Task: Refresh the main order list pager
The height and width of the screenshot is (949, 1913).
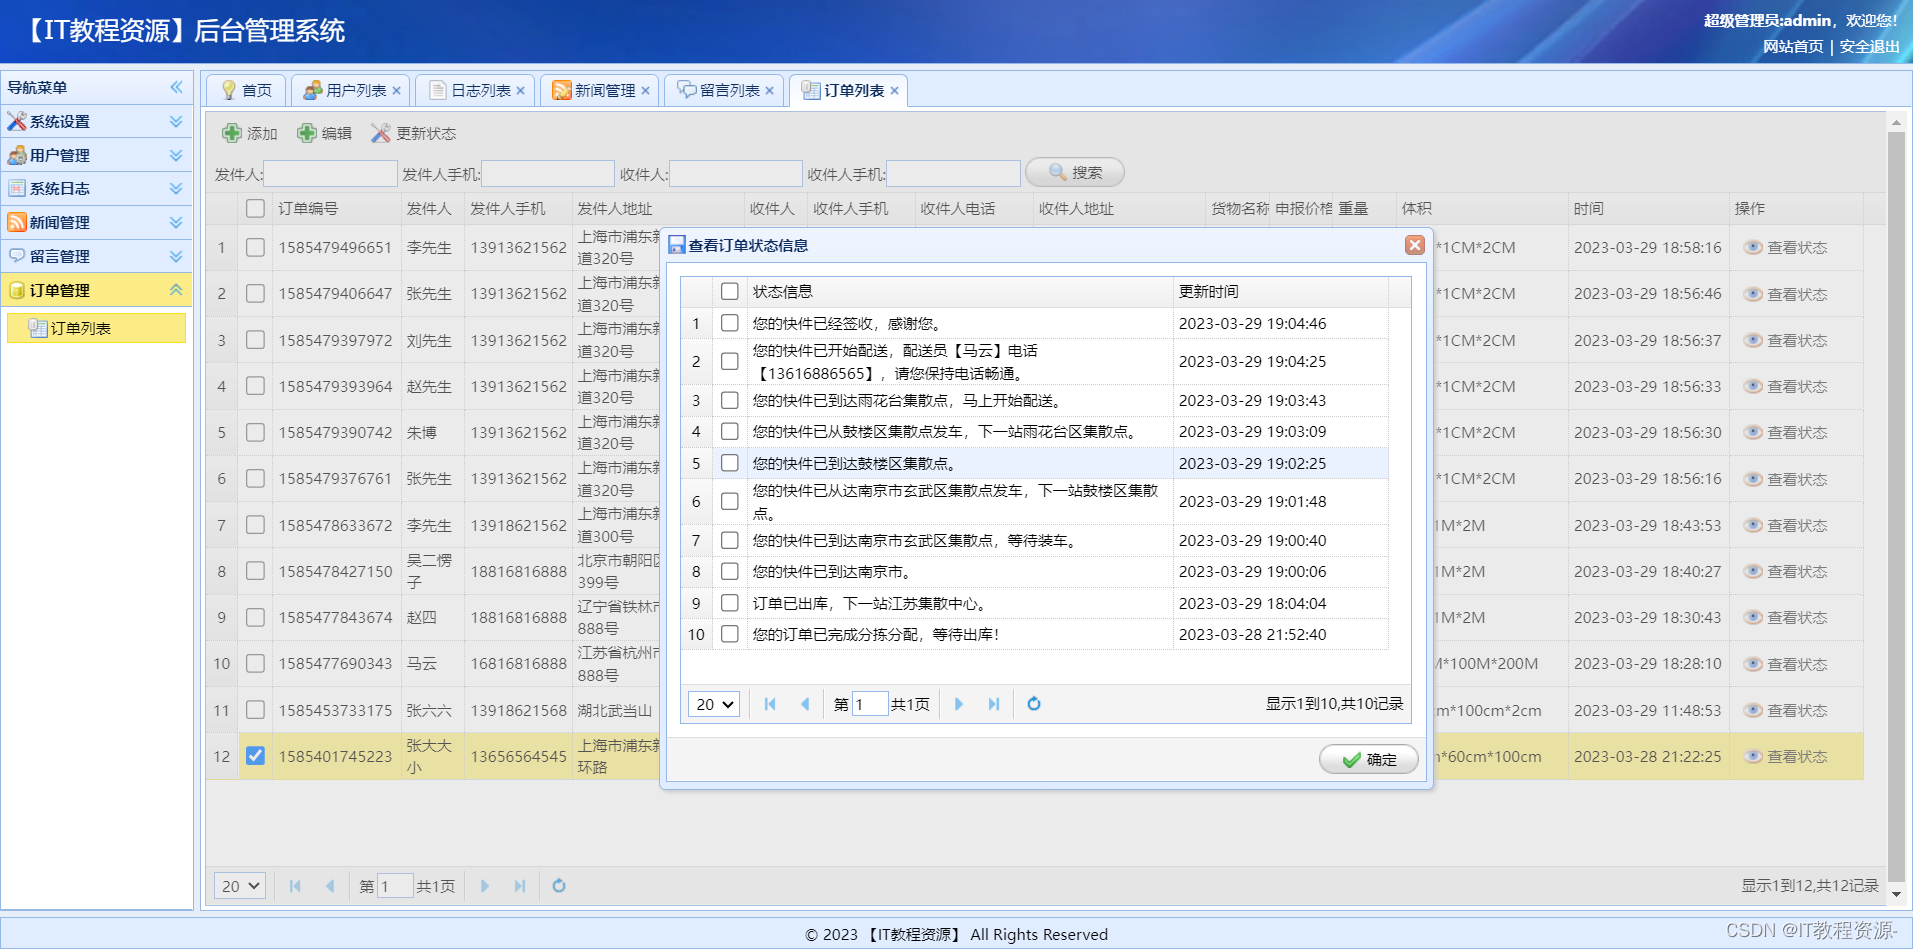Action: (x=559, y=886)
